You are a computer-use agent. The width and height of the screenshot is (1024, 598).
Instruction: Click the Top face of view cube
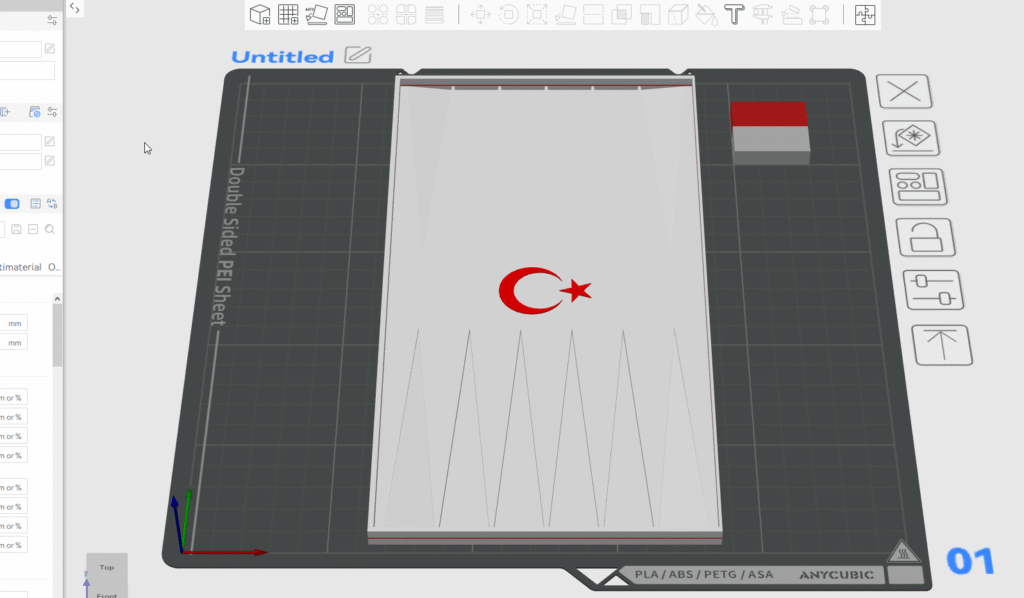(x=106, y=568)
